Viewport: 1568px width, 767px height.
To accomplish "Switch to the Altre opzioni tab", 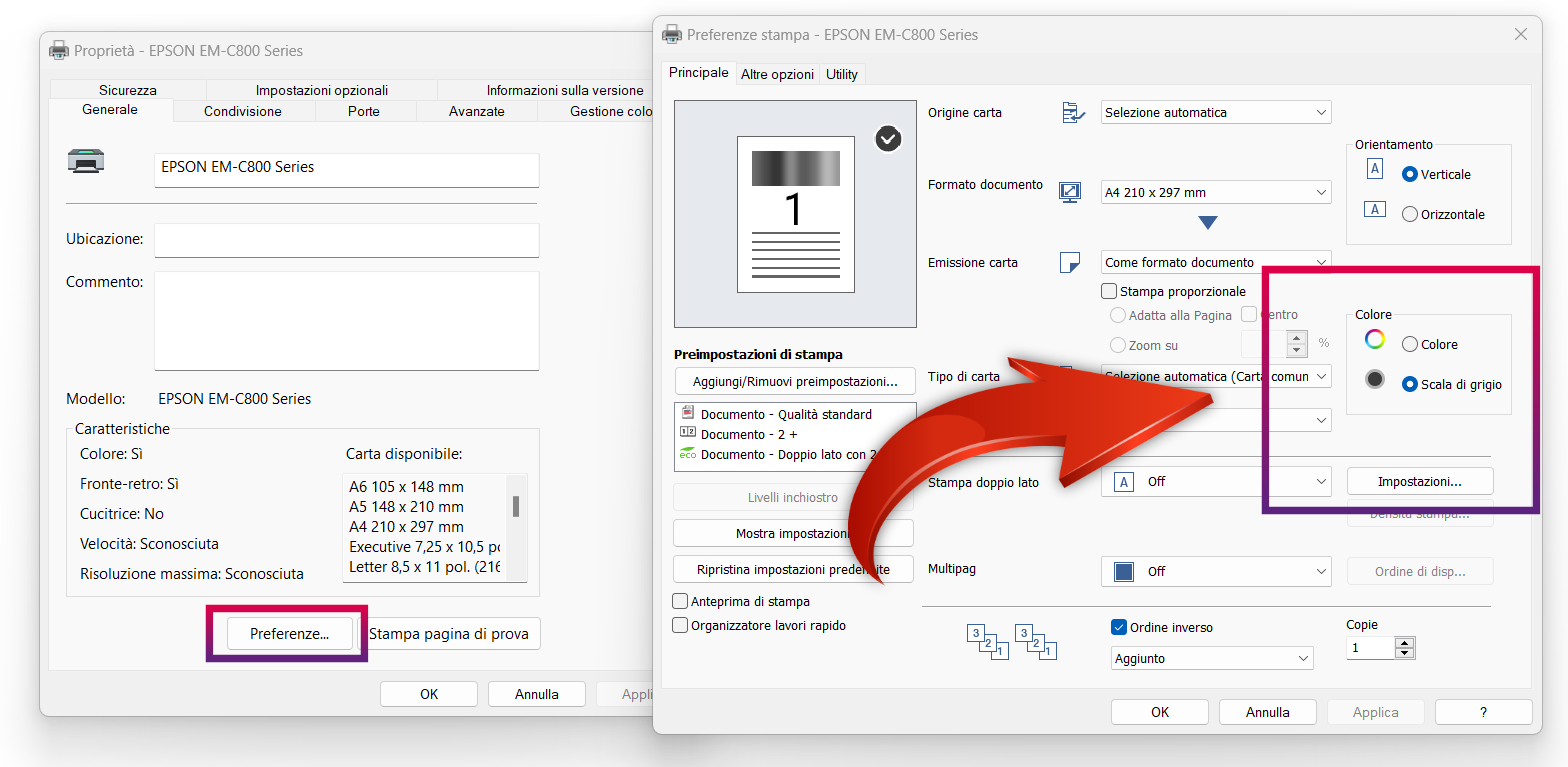I will tap(777, 74).
